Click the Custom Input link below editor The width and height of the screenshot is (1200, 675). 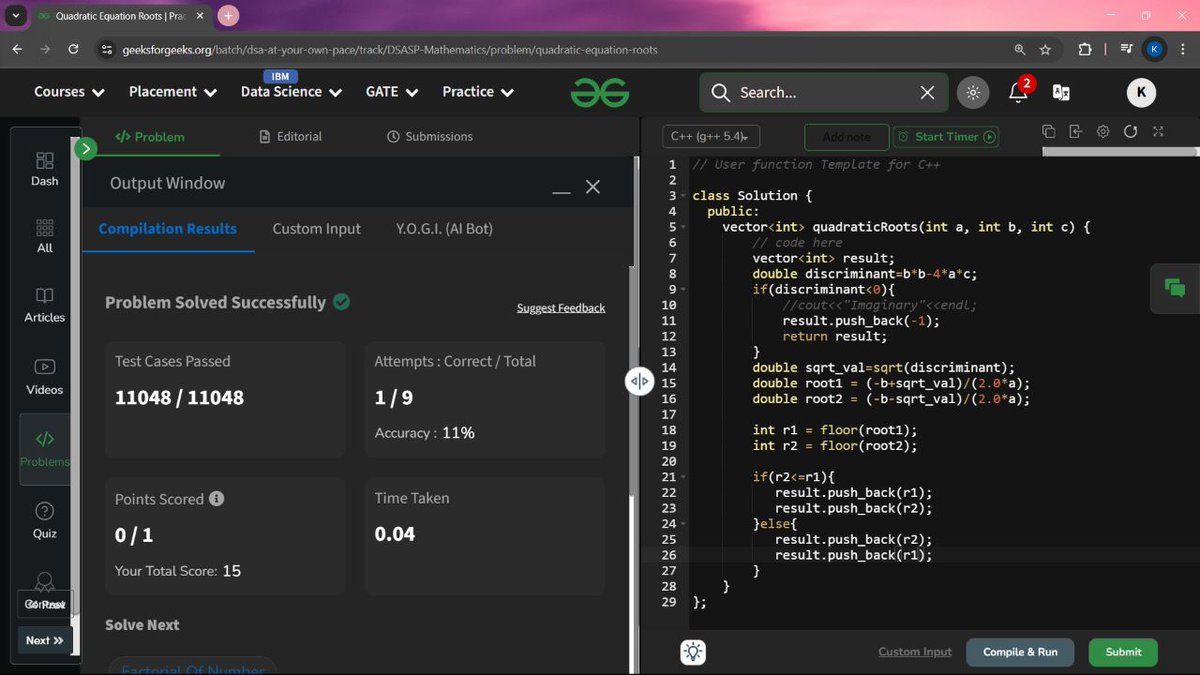tap(915, 652)
